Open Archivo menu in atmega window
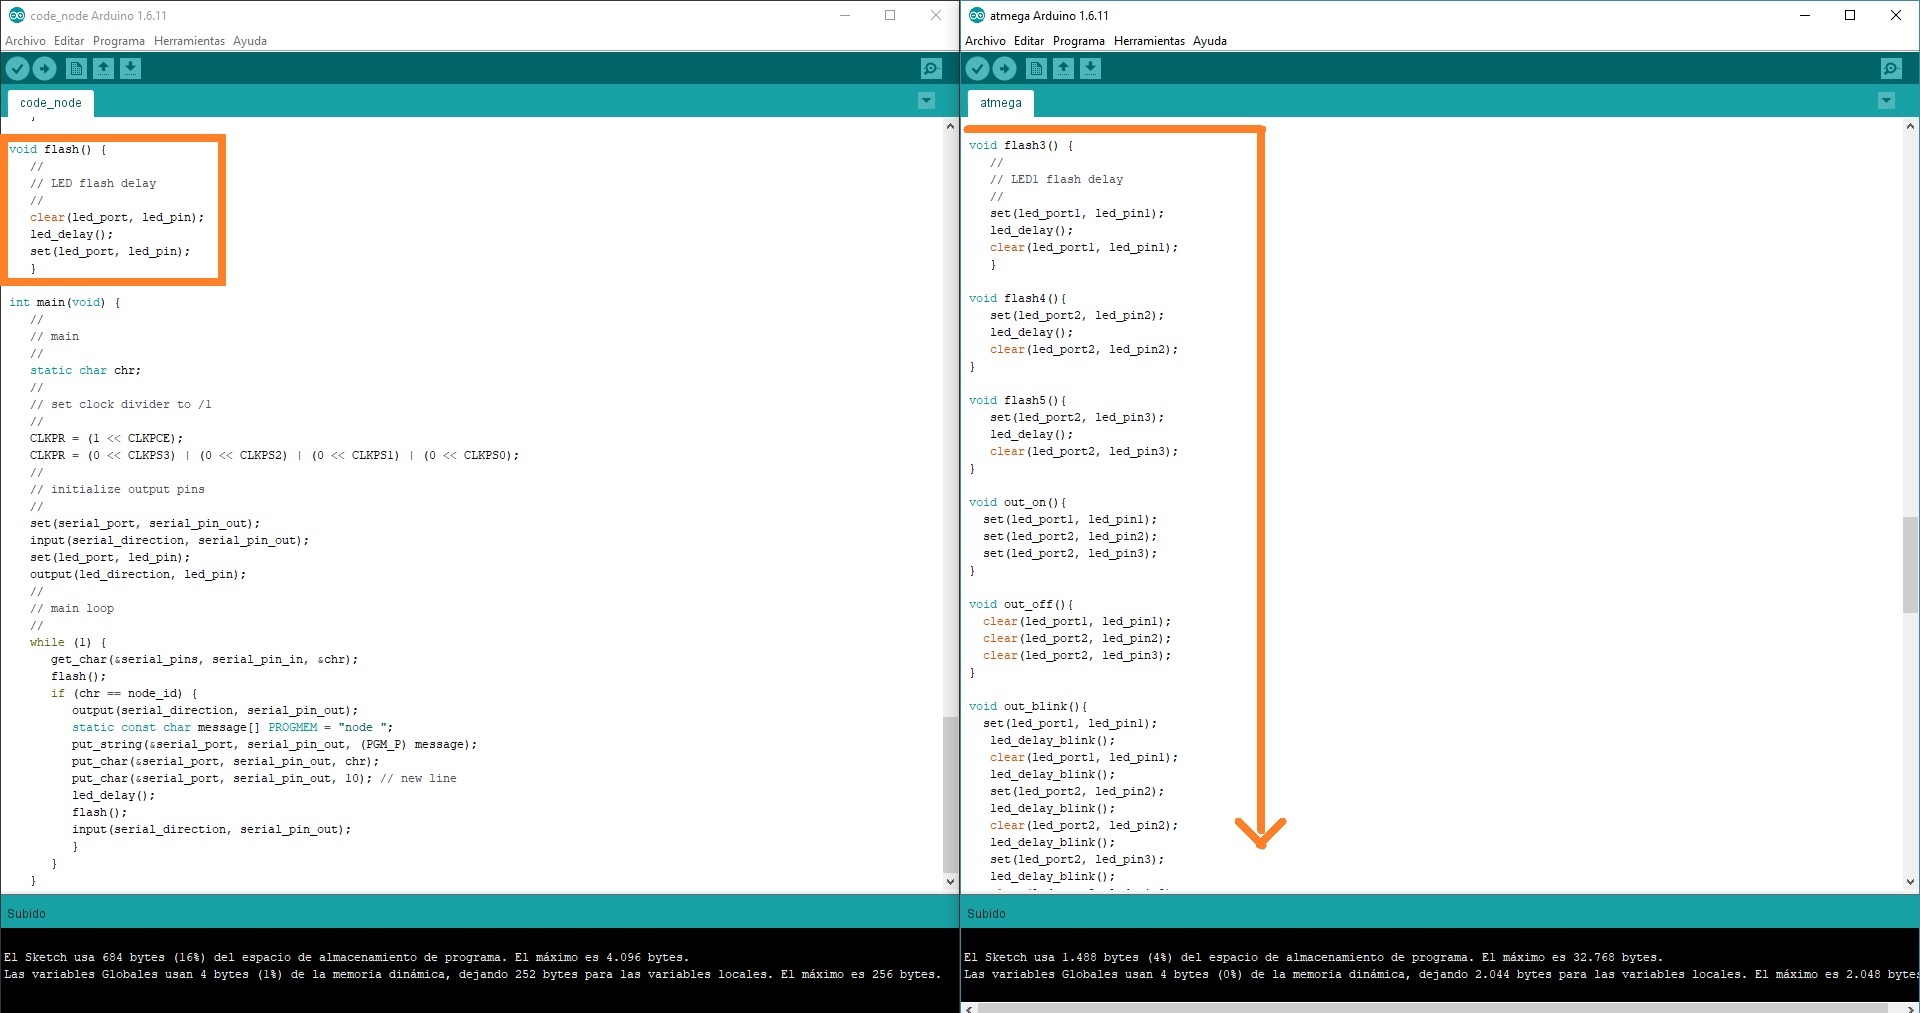Image resolution: width=1920 pixels, height=1013 pixels. point(985,41)
